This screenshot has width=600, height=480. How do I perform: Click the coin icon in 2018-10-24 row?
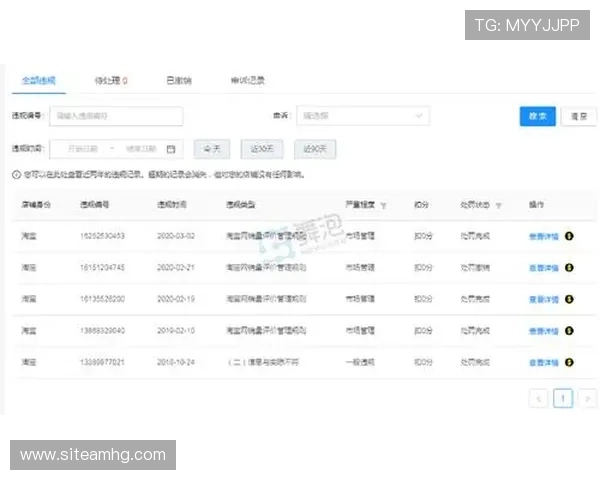tap(569, 362)
